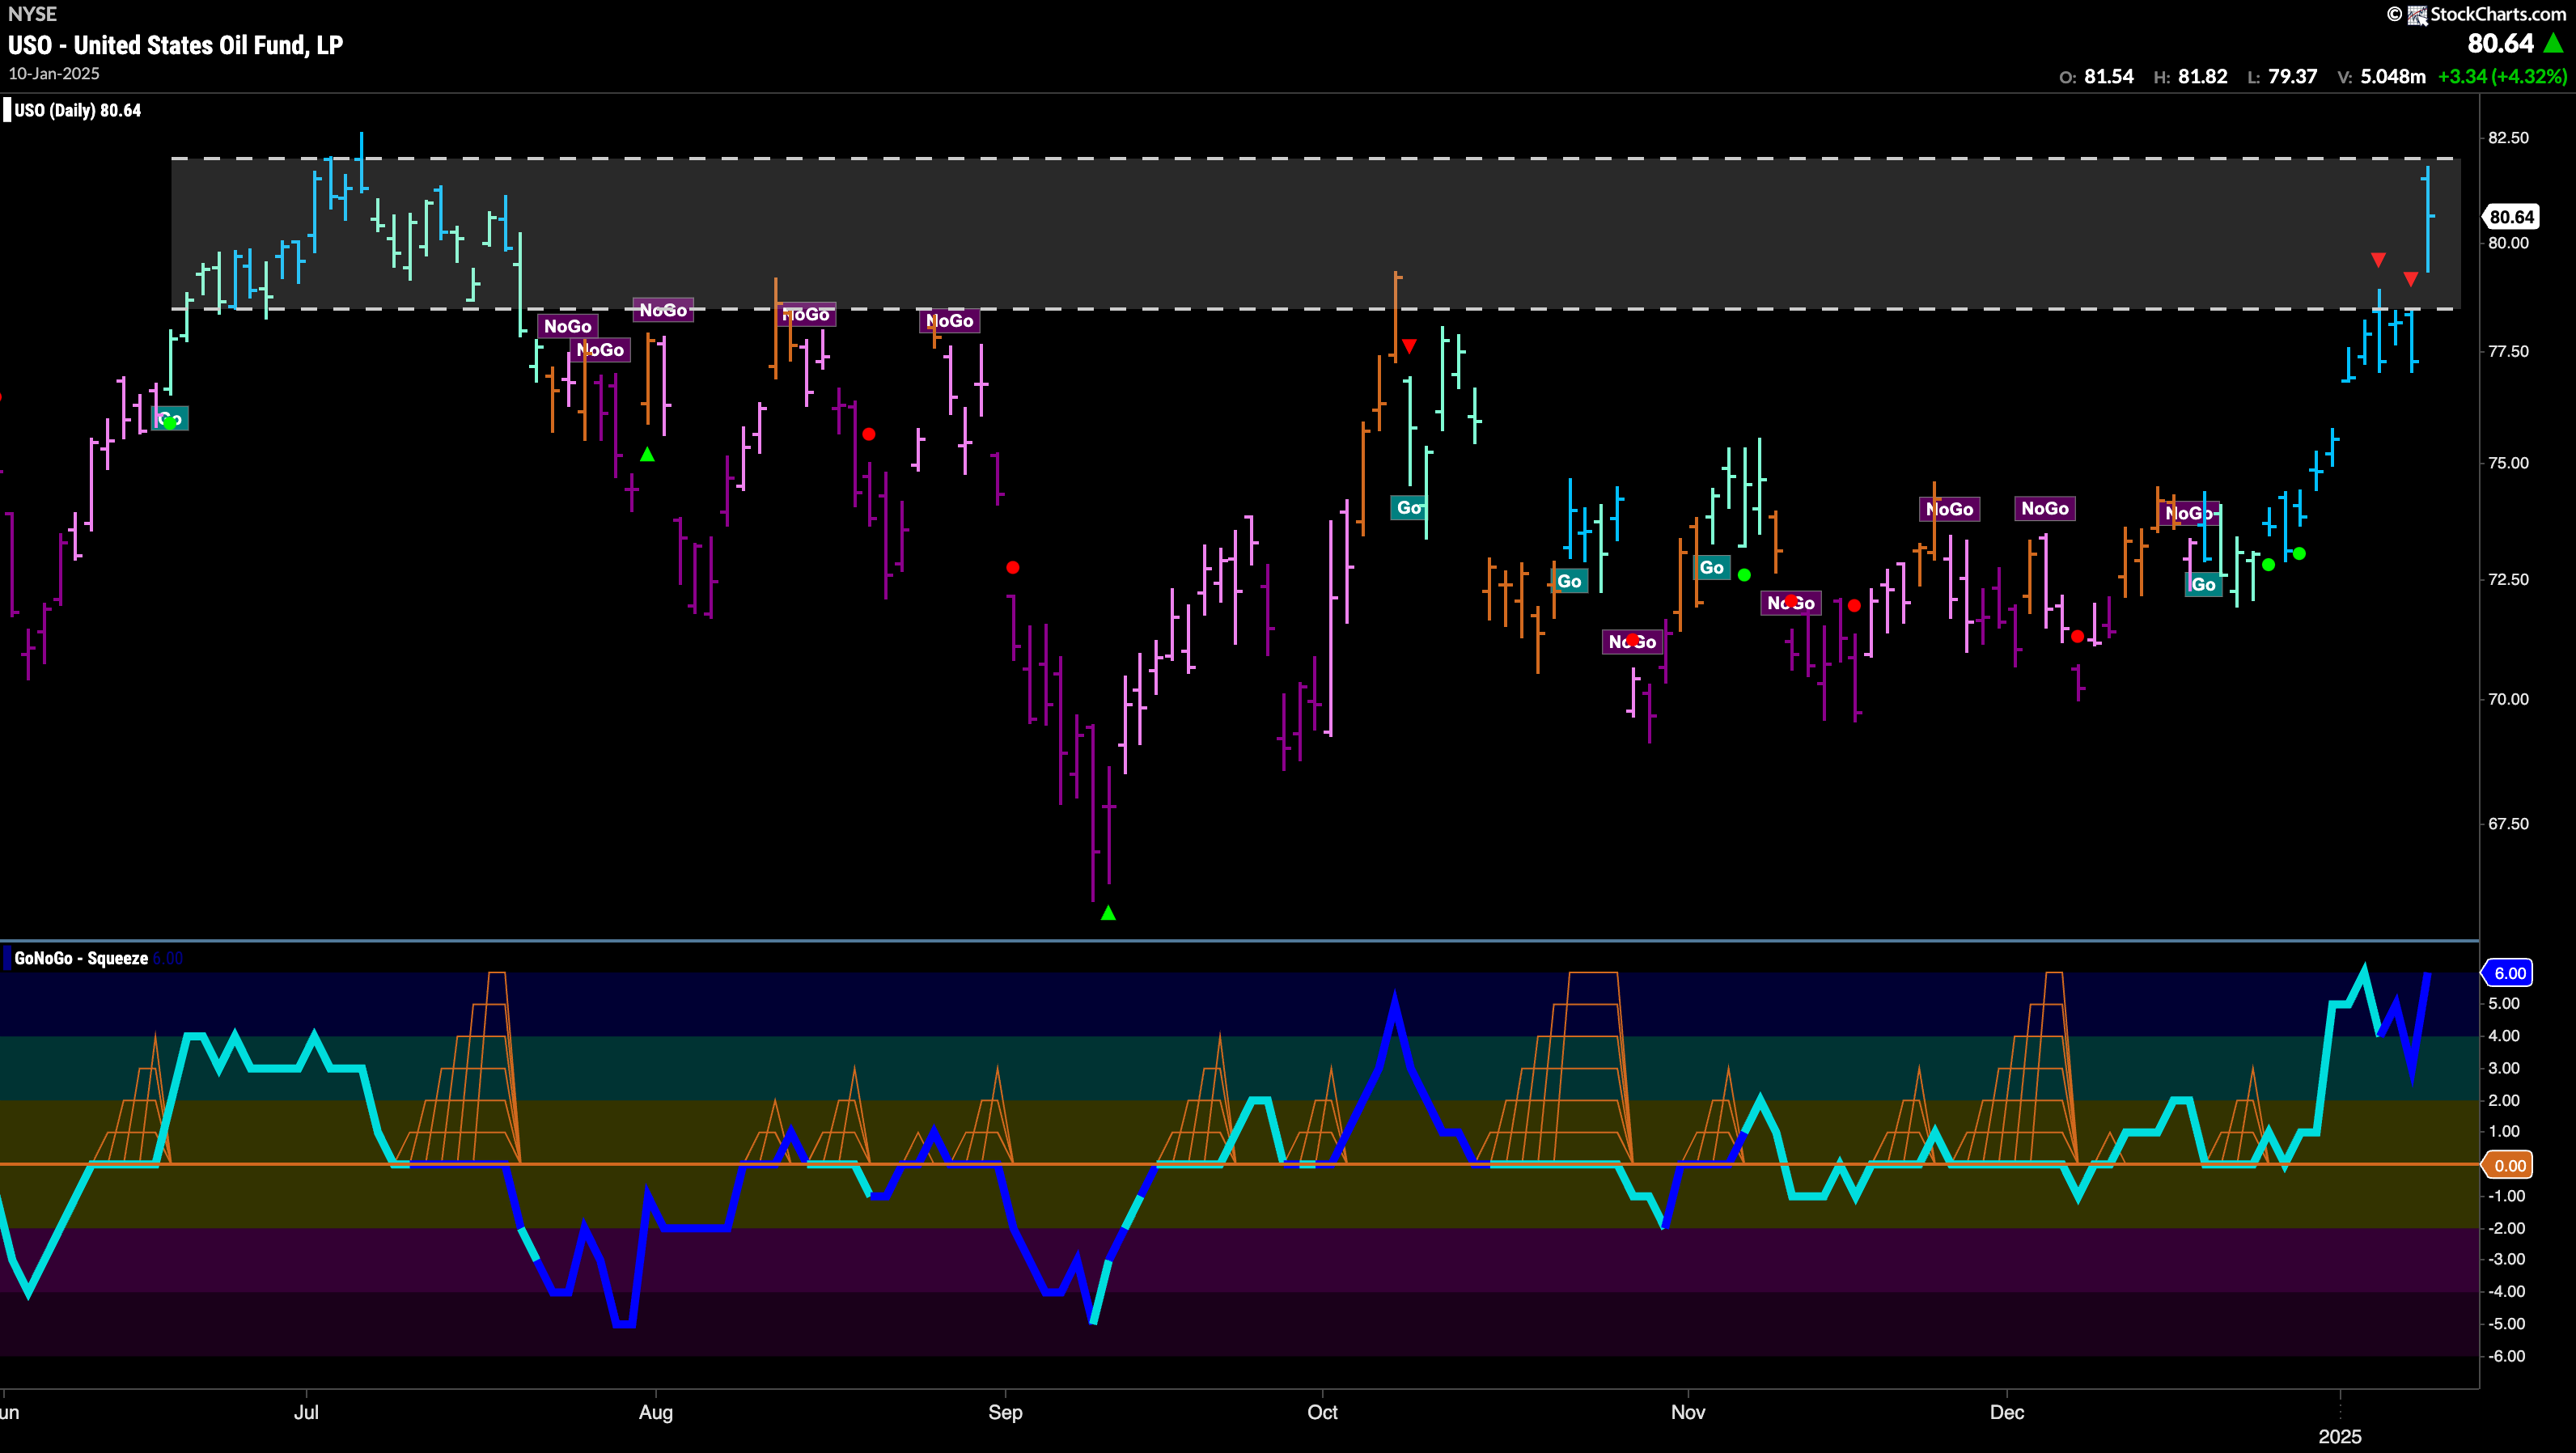Click the green triangle marker near August start
Viewport: 2576px width, 1453px height.
648,455
